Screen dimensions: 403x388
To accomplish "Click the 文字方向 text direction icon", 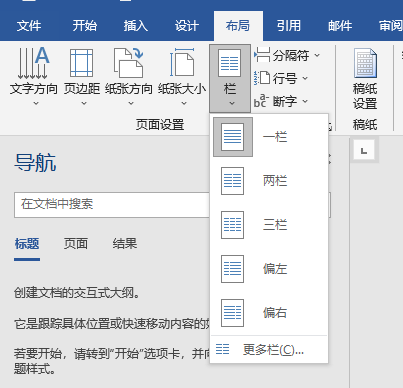I will pos(33,63).
